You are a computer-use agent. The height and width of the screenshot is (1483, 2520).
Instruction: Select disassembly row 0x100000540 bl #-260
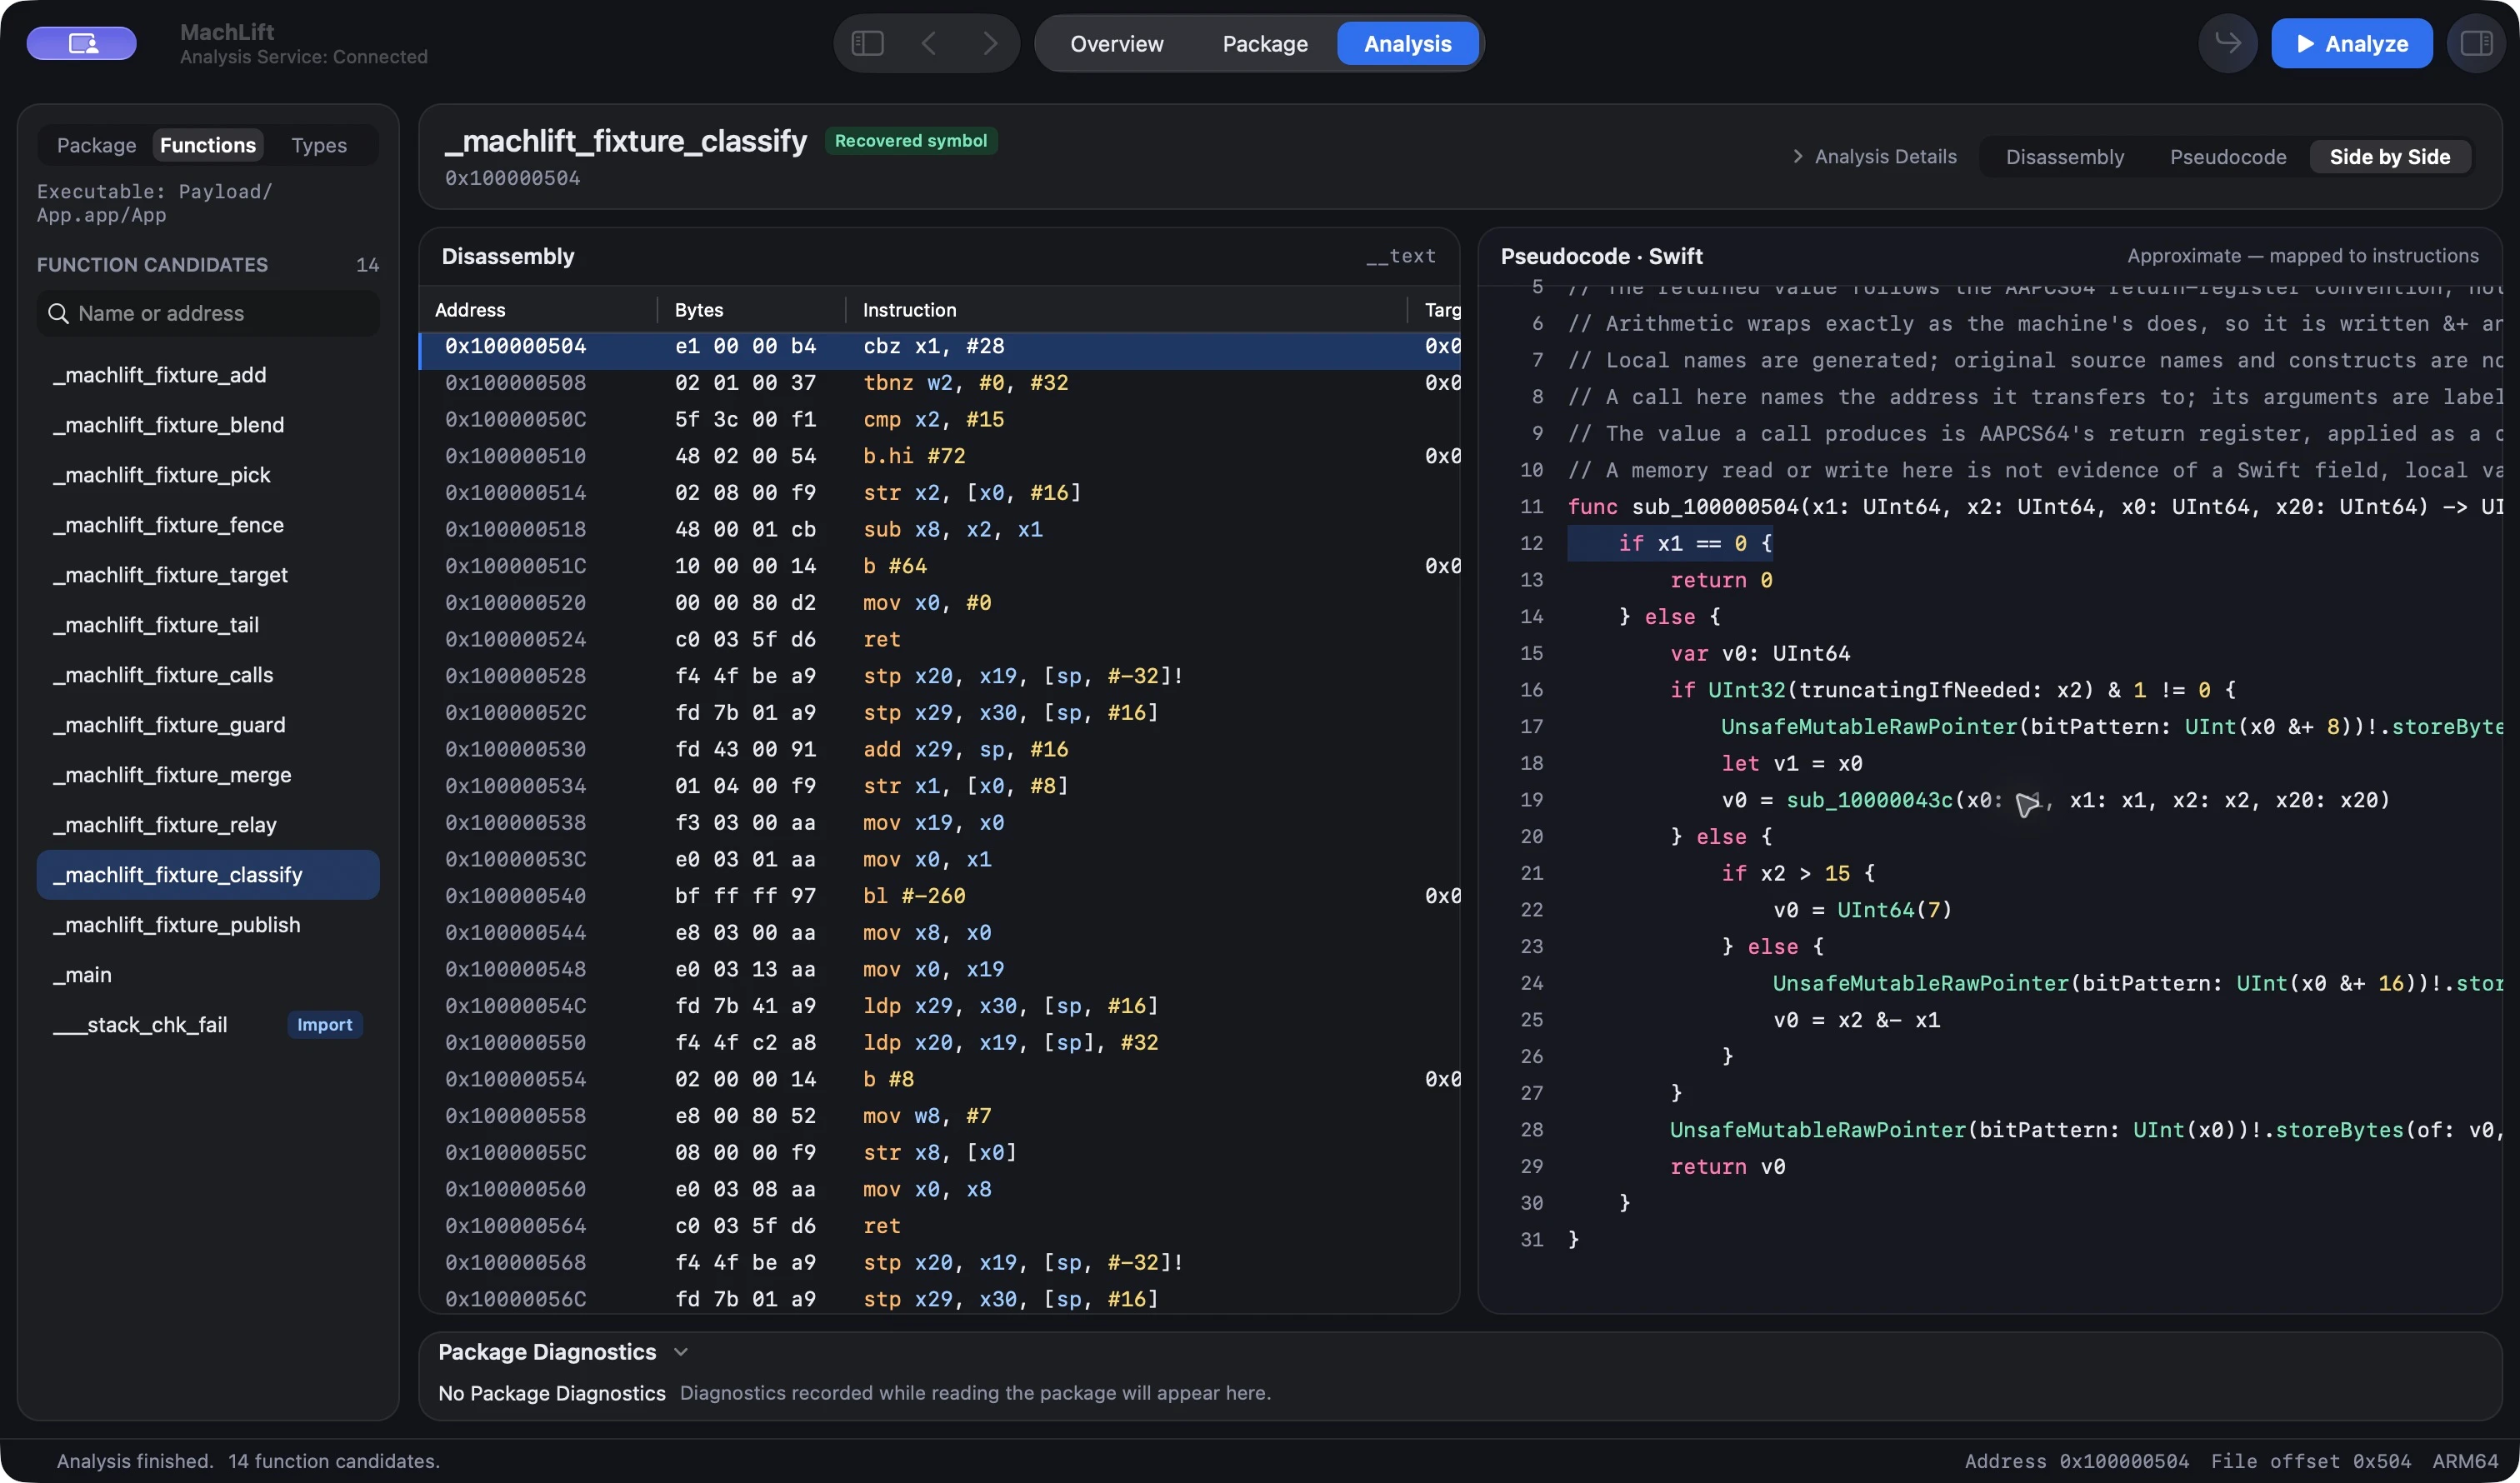coord(939,896)
